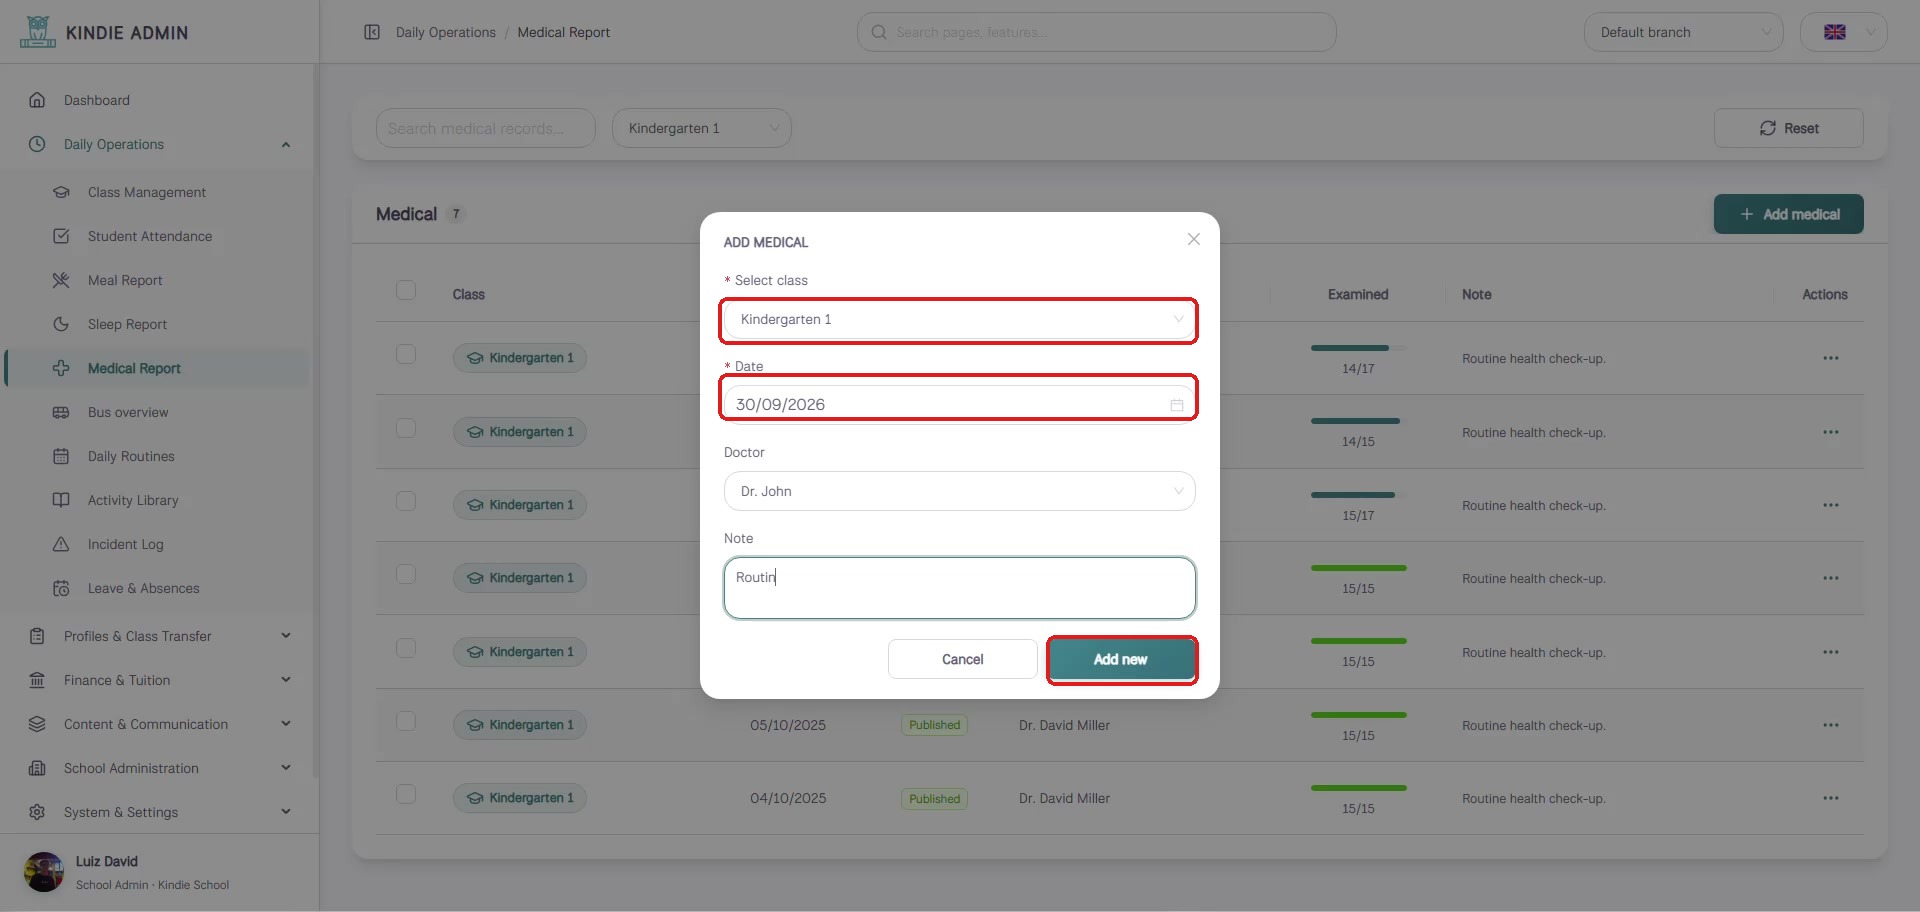Image resolution: width=1920 pixels, height=912 pixels.
Task: Open the Doctor dropdown showing Dr. John
Action: pyautogui.click(x=959, y=491)
